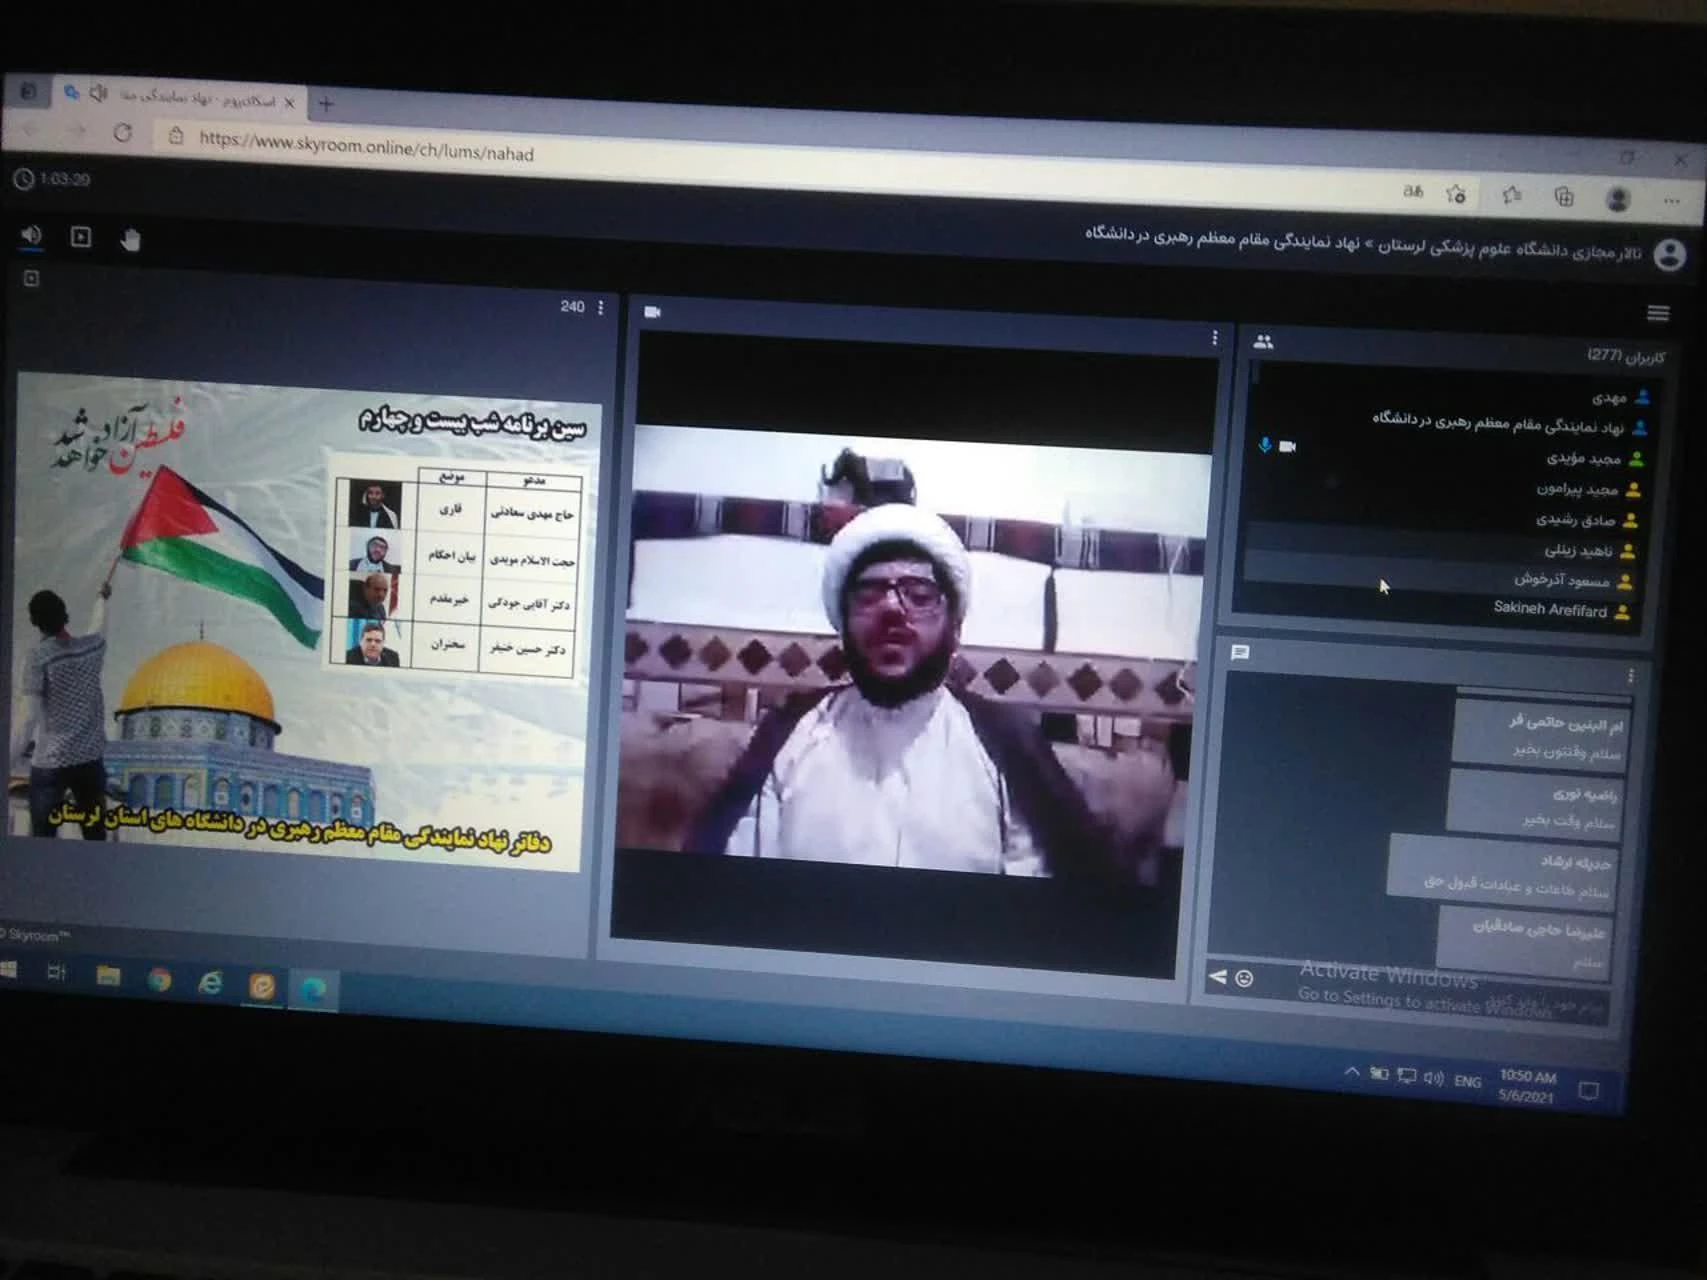The image size is (1707, 1280).
Task: Click the users list people icon
Action: [1263, 342]
